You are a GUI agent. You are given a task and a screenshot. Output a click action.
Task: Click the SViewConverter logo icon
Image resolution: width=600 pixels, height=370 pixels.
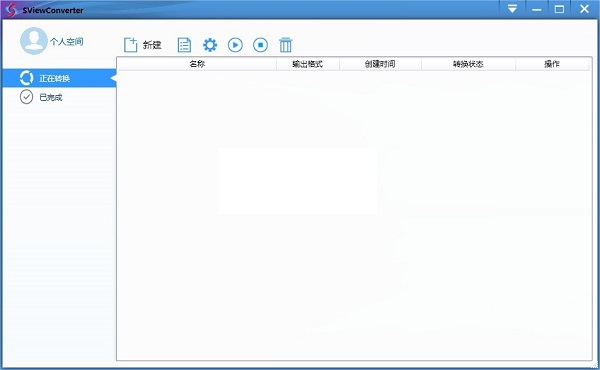(12, 10)
